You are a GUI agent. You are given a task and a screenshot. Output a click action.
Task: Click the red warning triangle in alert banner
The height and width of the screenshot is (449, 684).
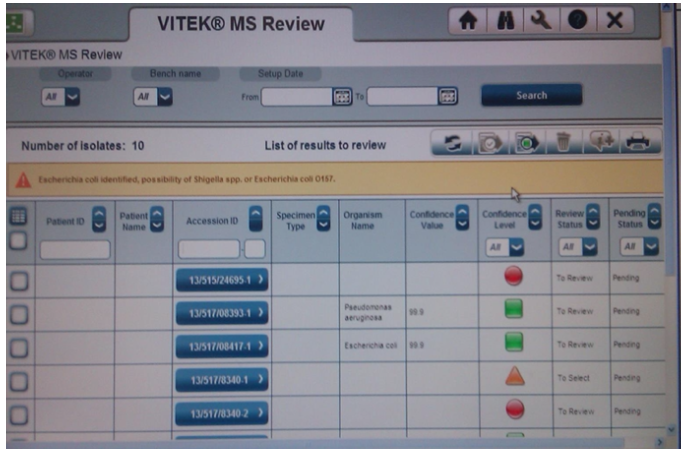click(23, 180)
